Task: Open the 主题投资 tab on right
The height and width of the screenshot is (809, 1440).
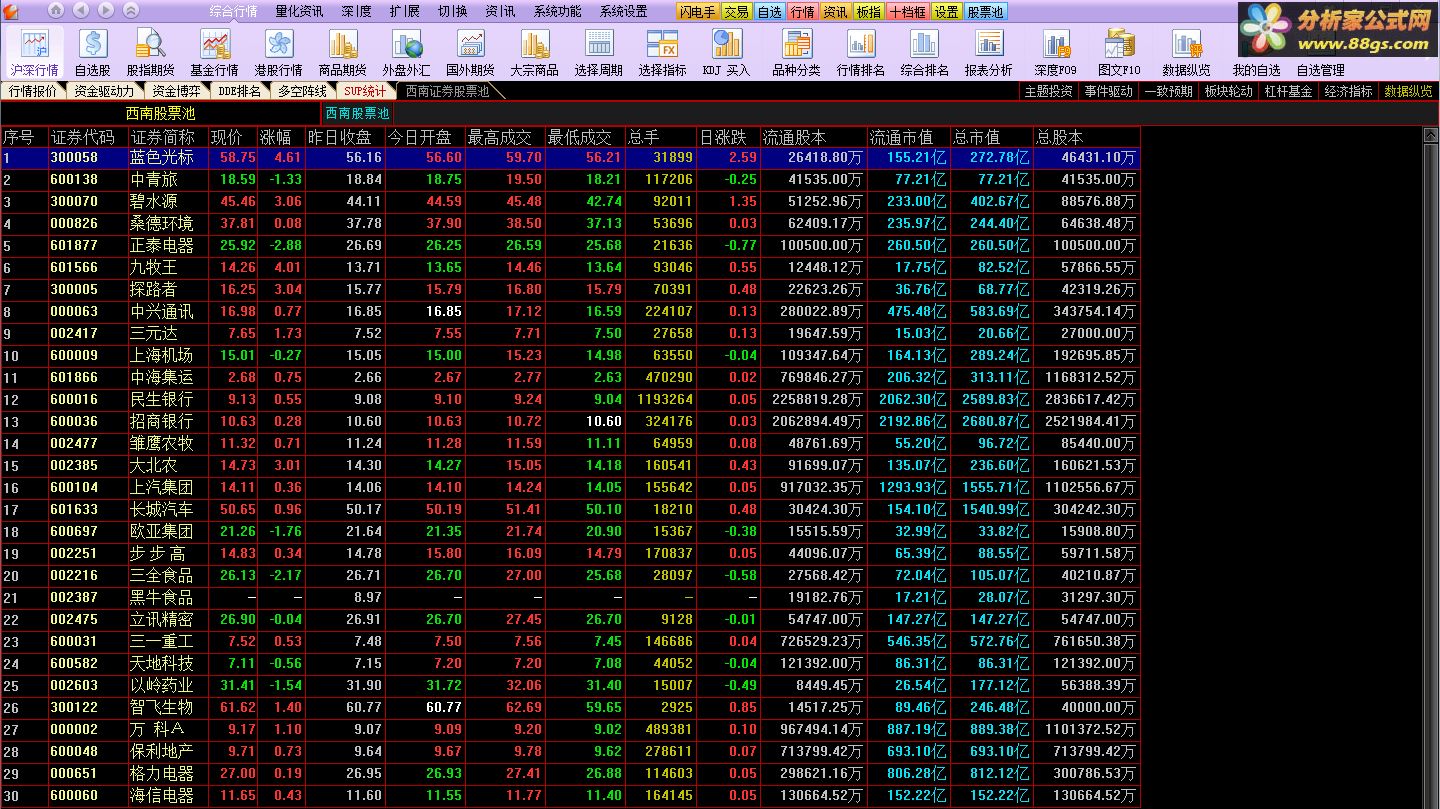Action: click(x=1049, y=91)
